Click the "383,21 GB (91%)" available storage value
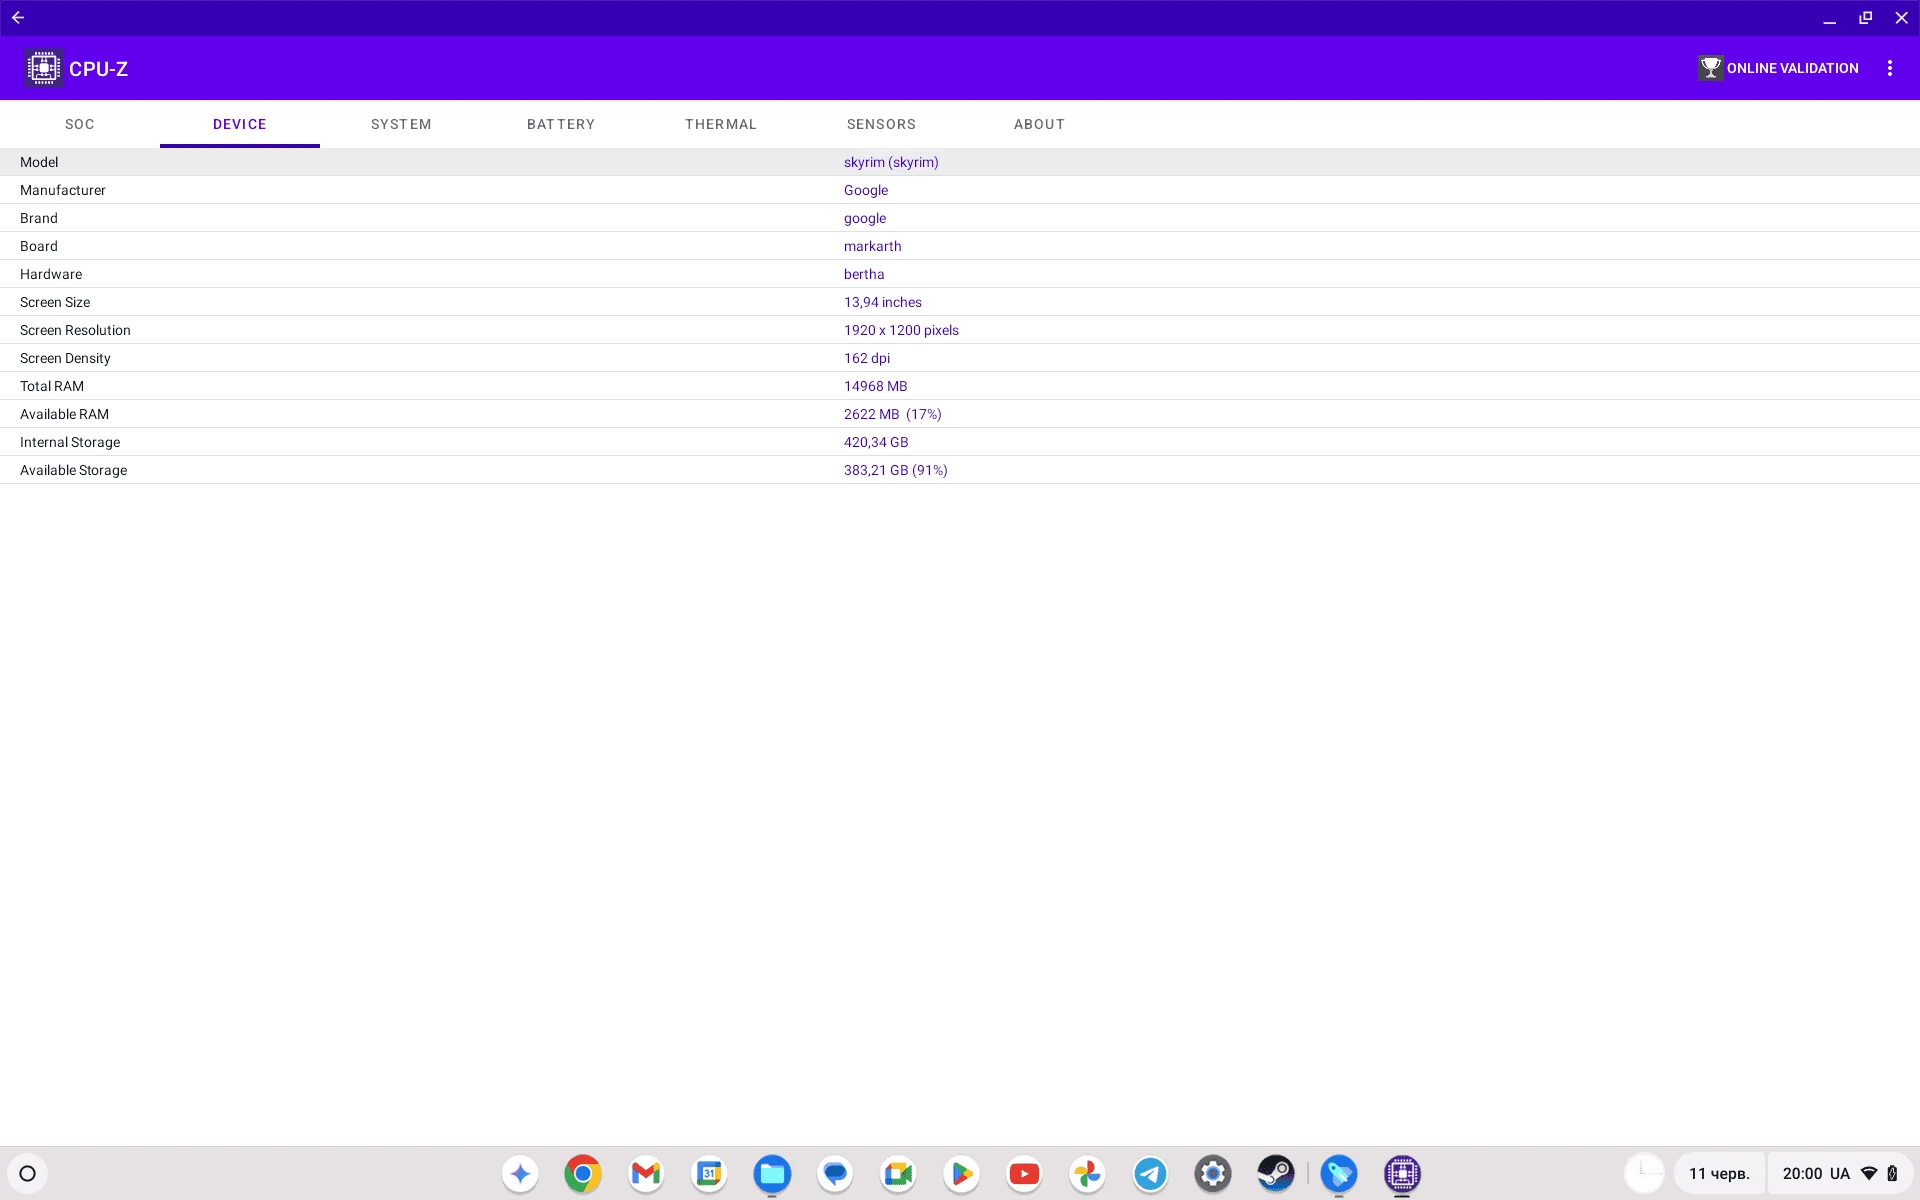The width and height of the screenshot is (1920, 1200). 896,470
